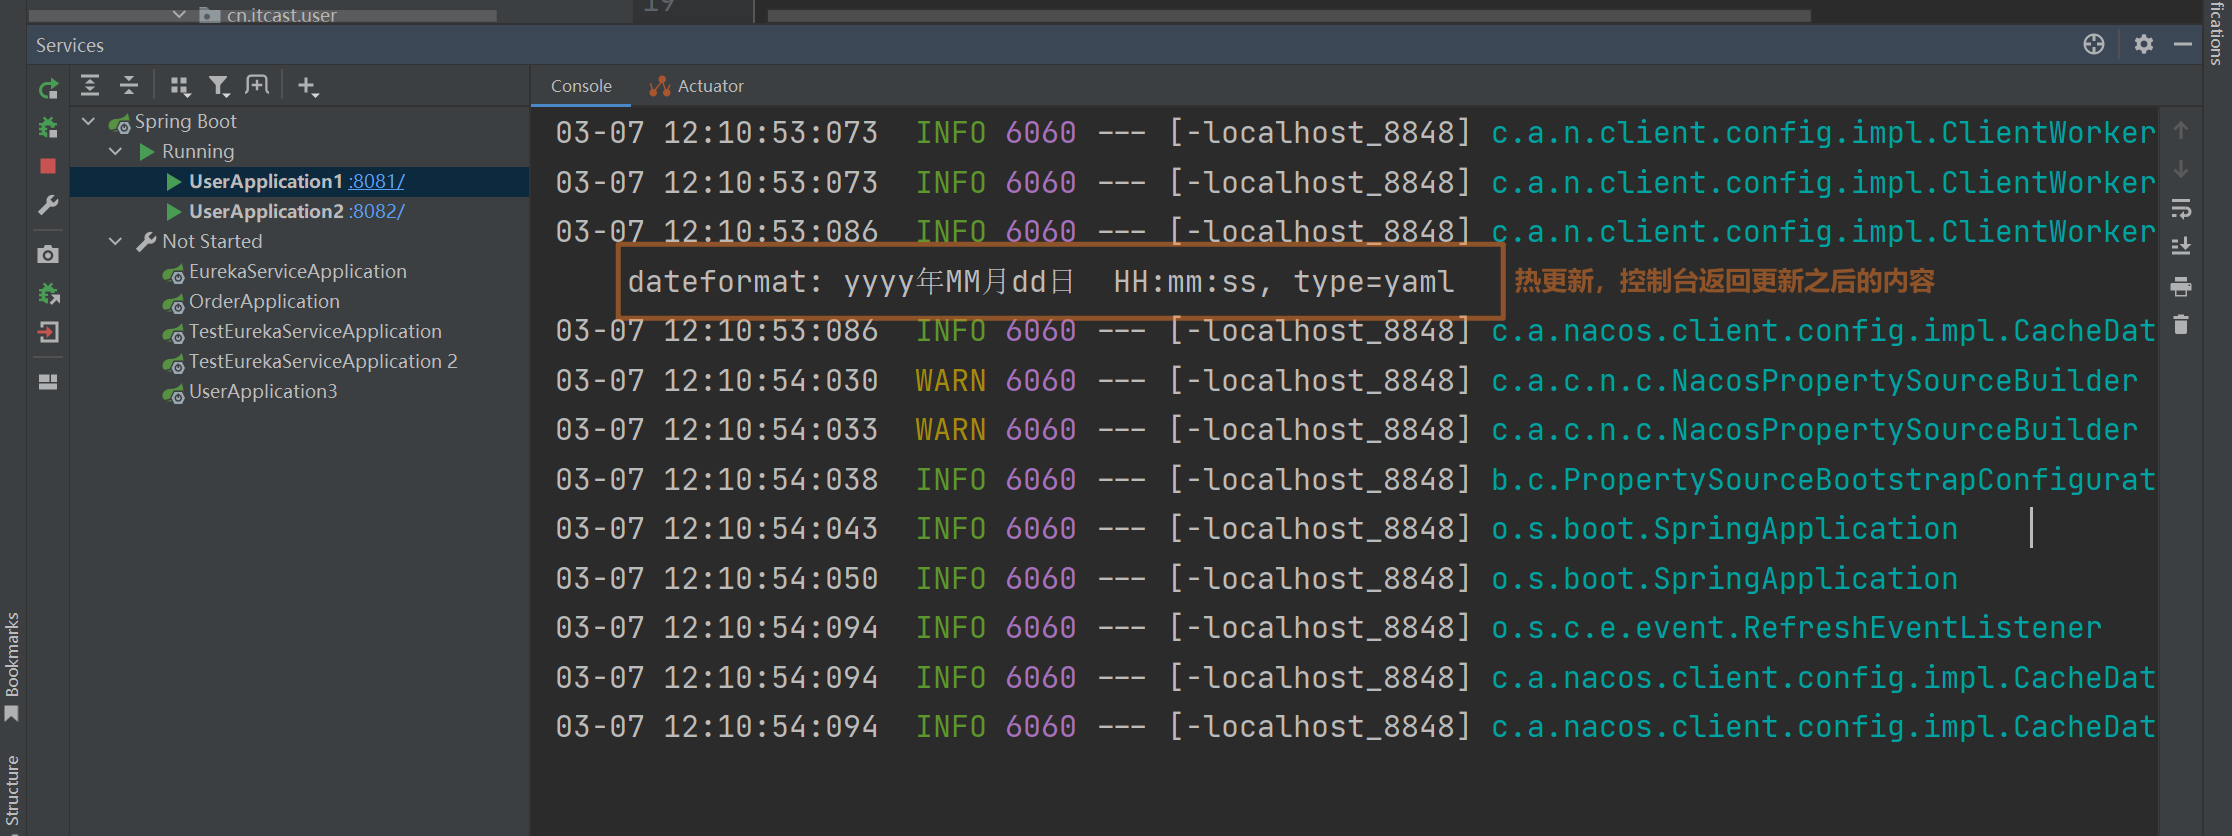Click the print console output icon

coord(2181,287)
